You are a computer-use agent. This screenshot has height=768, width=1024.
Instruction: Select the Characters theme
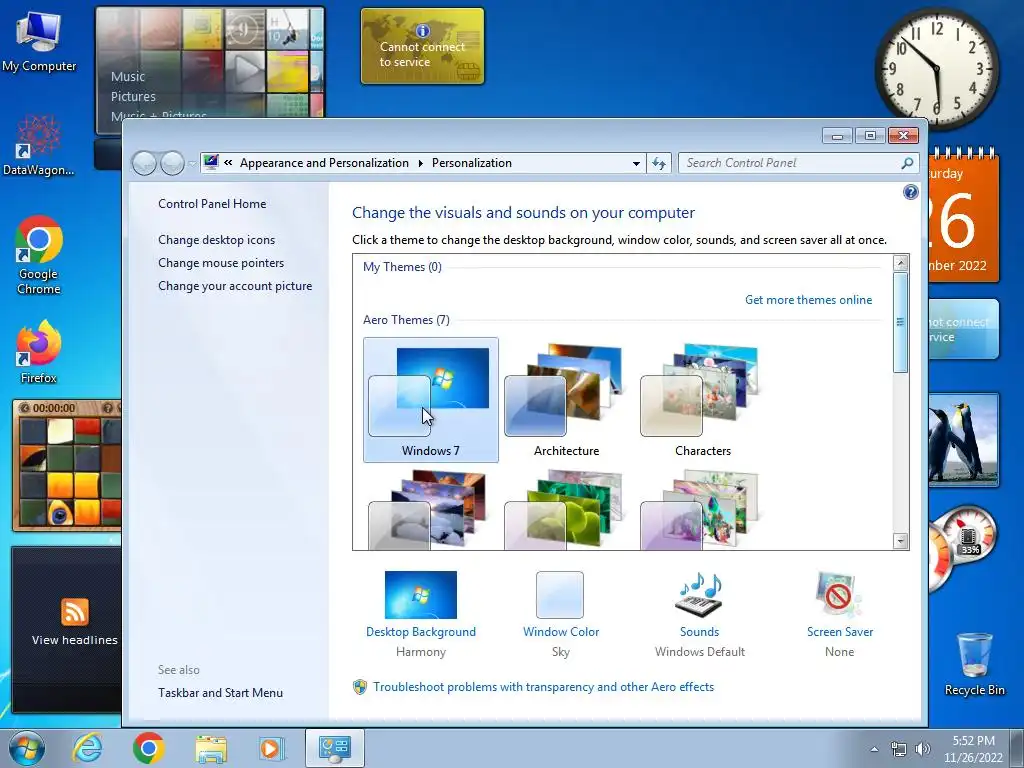[703, 400]
